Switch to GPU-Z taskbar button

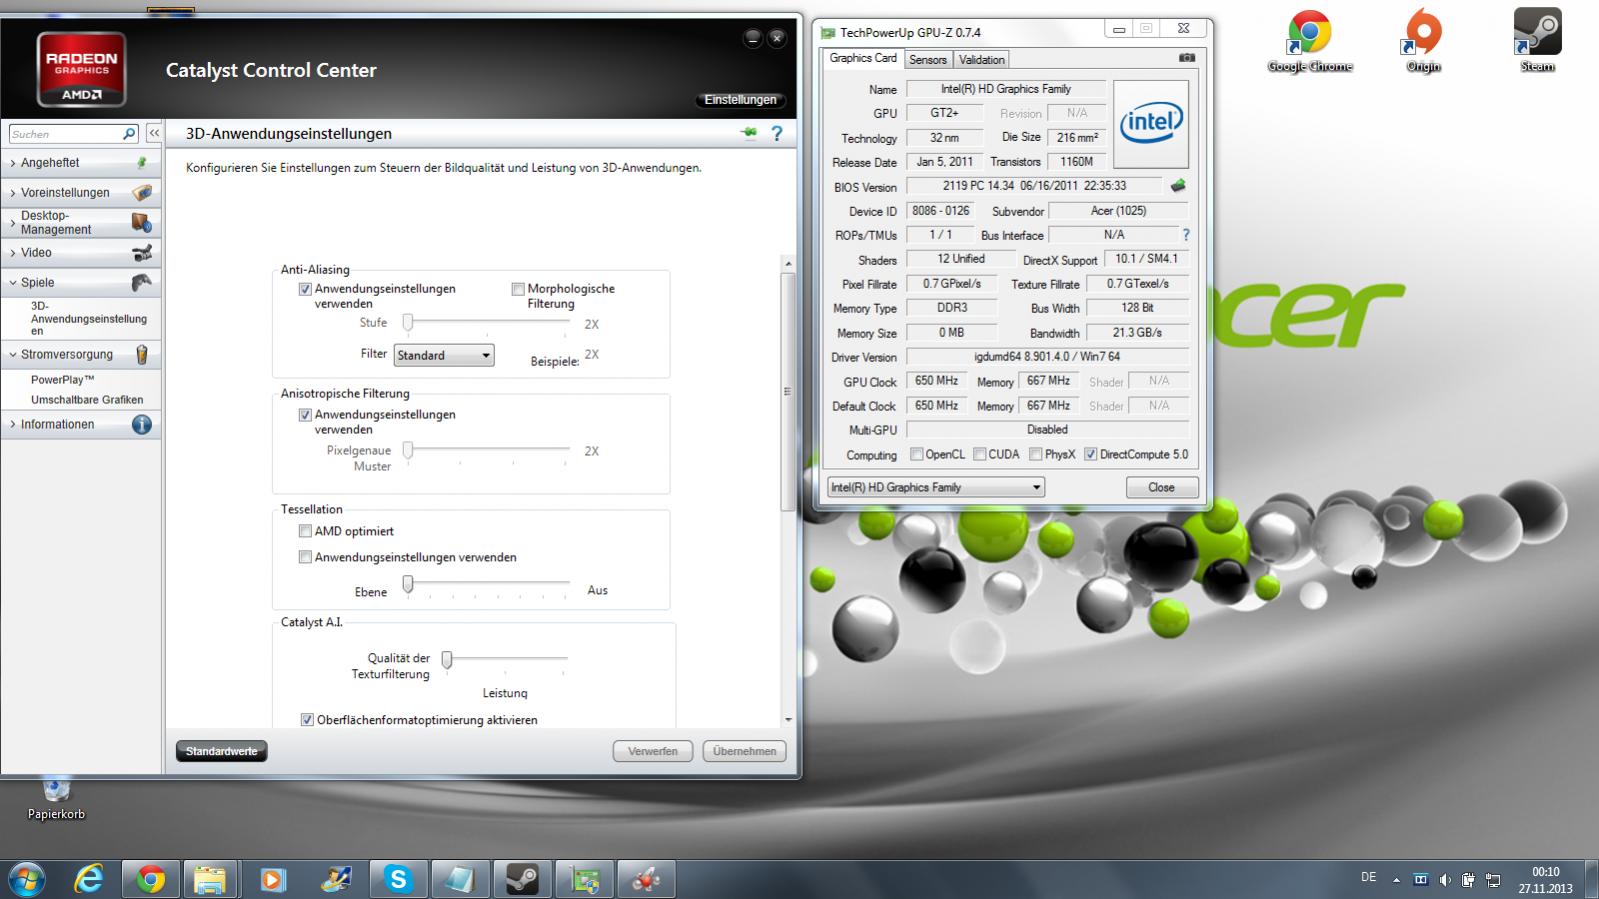[x=583, y=880]
